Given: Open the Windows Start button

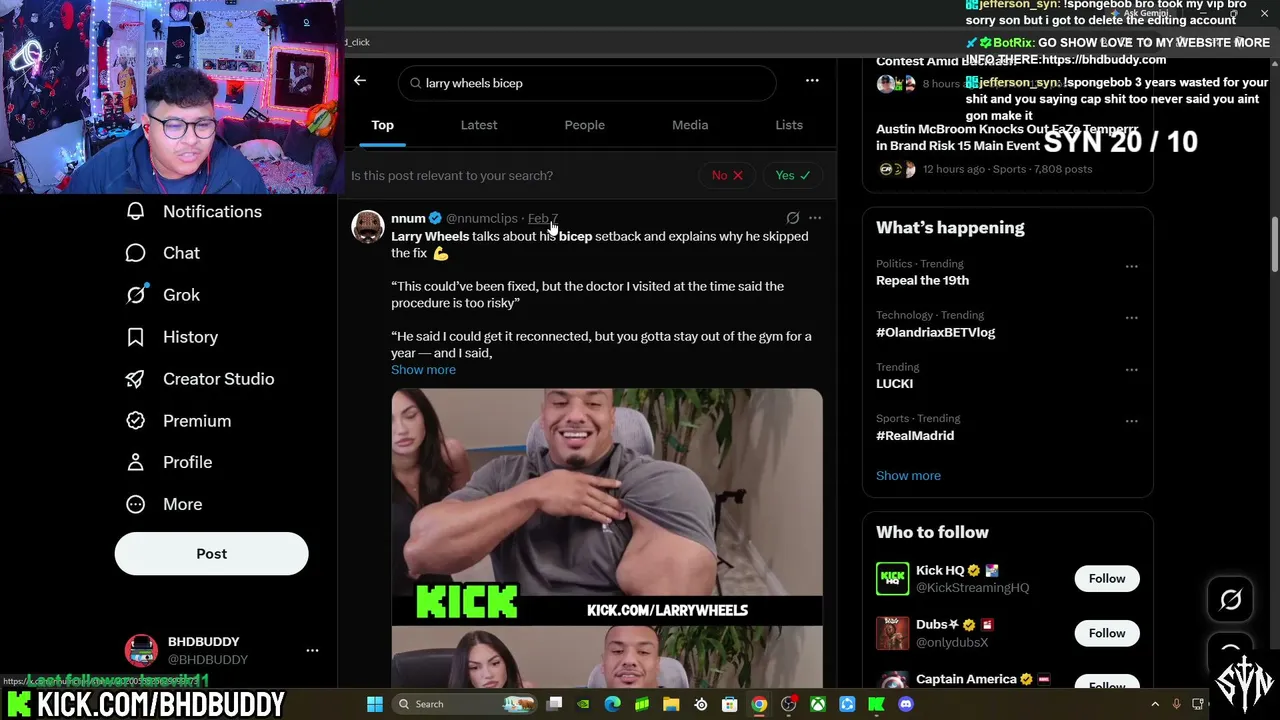Looking at the screenshot, I should pyautogui.click(x=375, y=704).
